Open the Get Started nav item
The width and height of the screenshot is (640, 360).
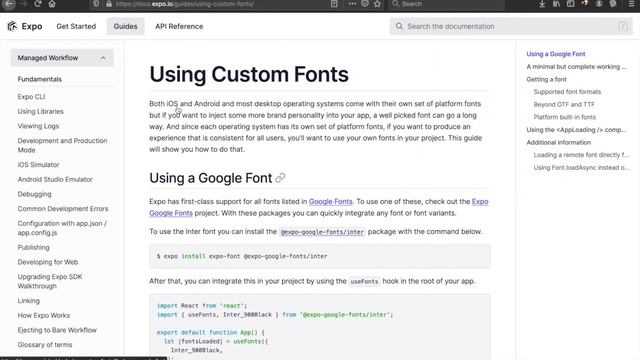click(76, 26)
